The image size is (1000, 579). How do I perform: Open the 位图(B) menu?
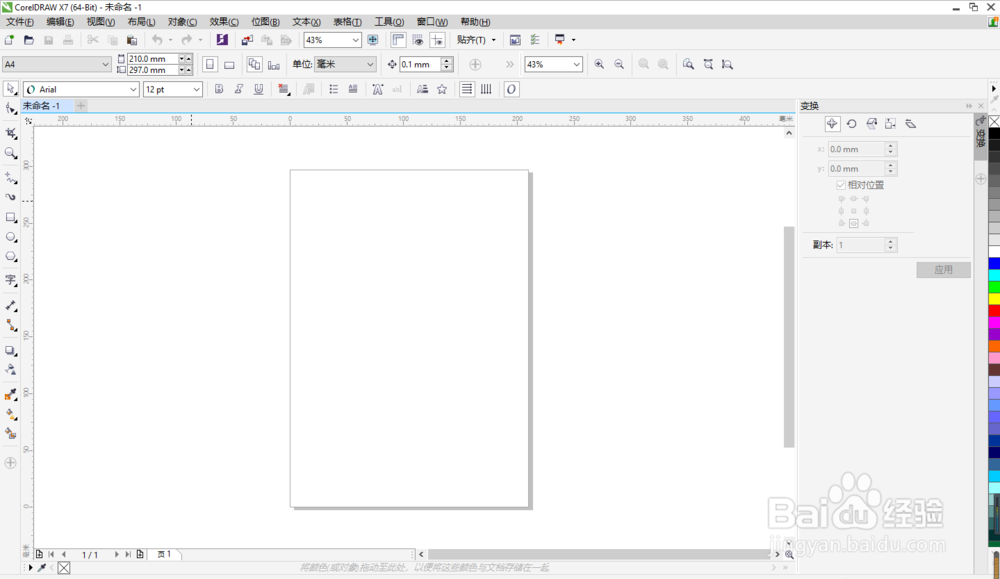(x=265, y=22)
